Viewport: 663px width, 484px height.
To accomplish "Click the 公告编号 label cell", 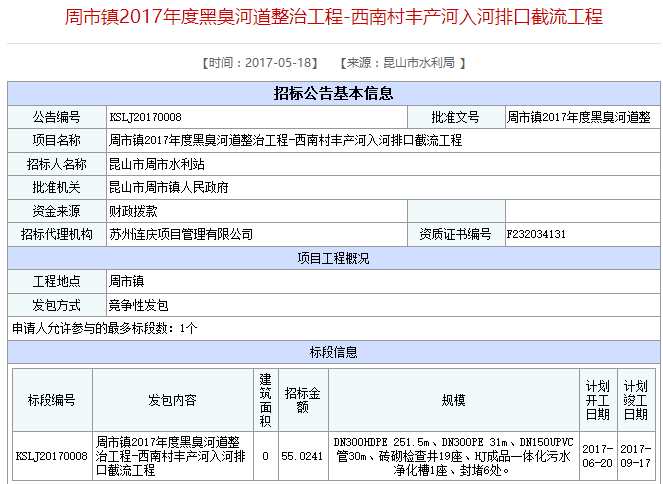I will [x=57, y=117].
